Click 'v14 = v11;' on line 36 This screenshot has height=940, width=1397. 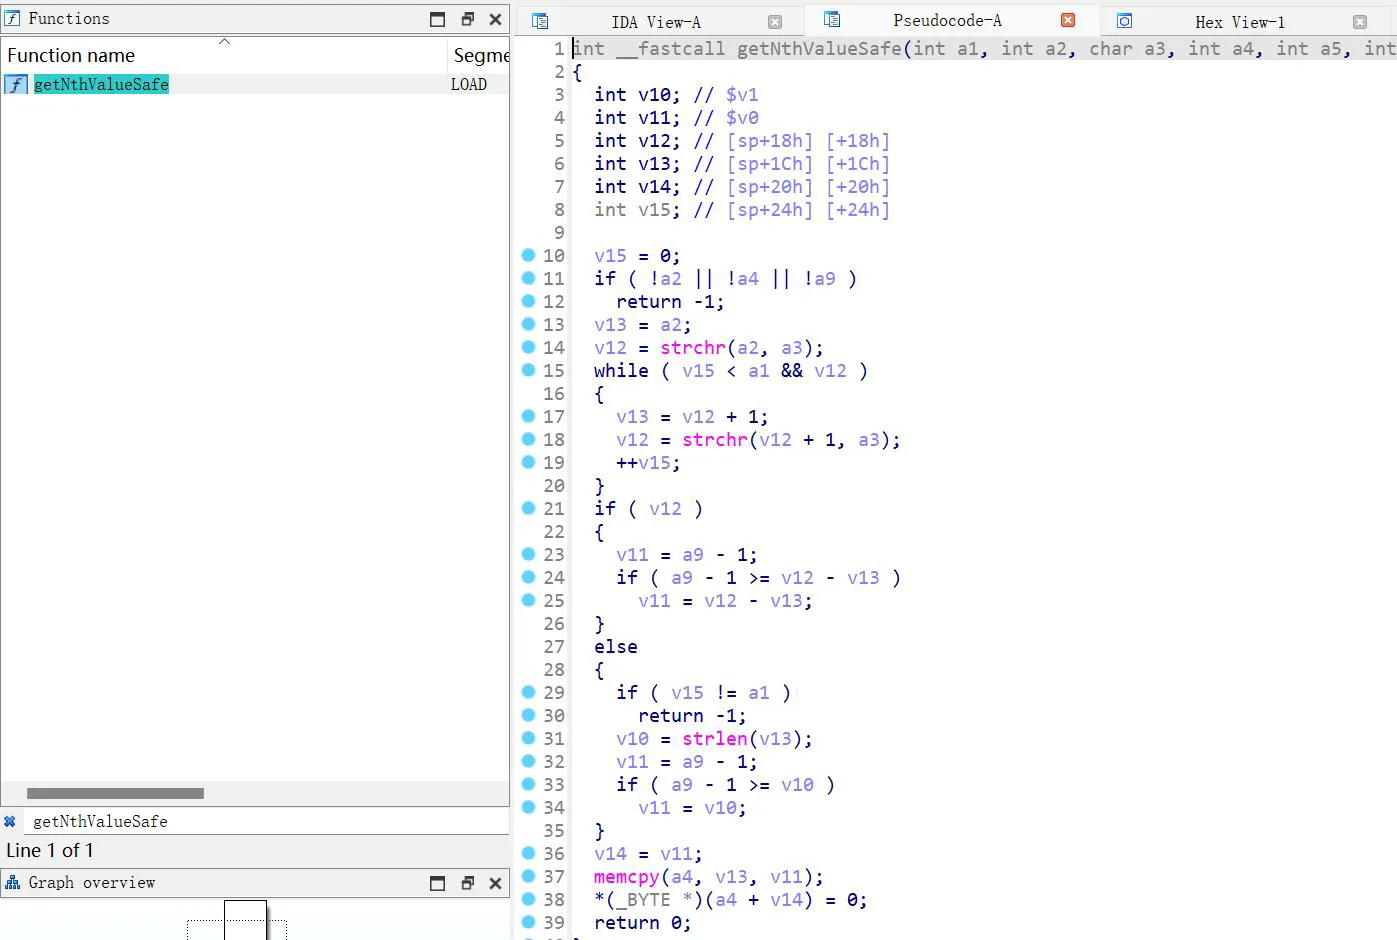[648, 853]
